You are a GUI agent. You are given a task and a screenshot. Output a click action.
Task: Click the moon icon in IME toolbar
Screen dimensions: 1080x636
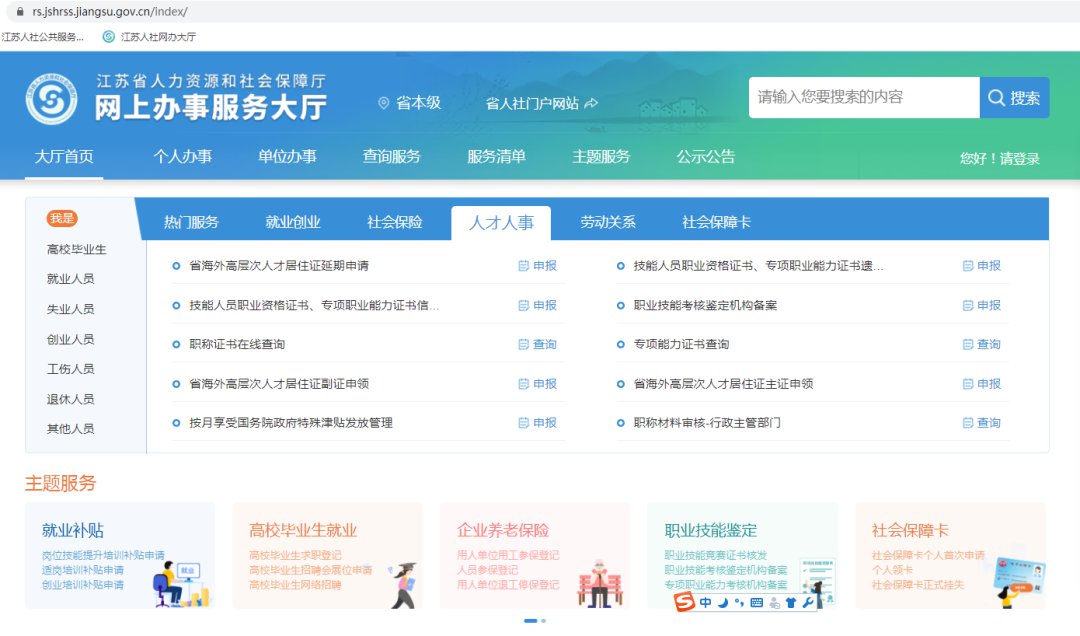point(722,603)
